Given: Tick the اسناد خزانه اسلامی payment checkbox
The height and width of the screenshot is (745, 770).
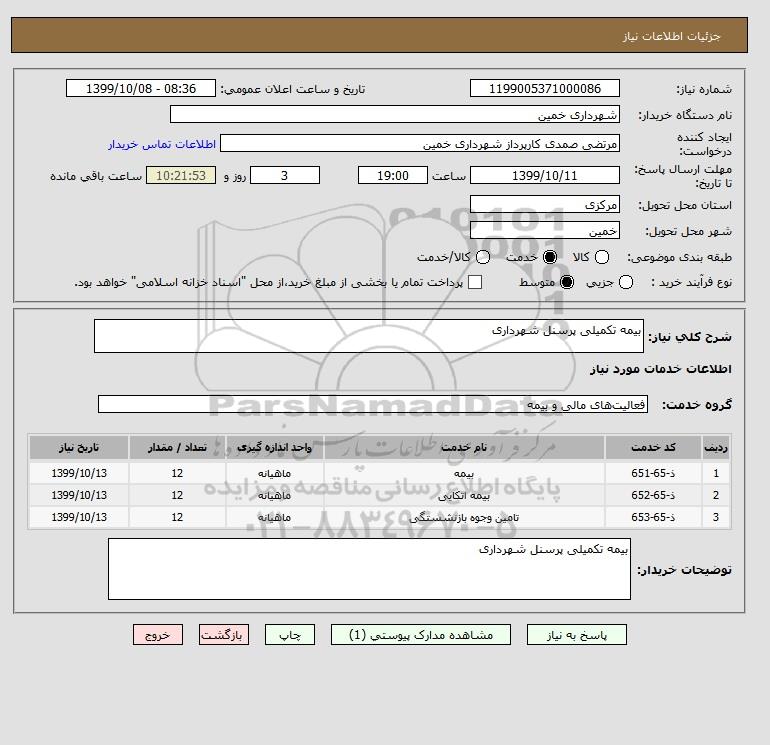Looking at the screenshot, I should (475, 282).
